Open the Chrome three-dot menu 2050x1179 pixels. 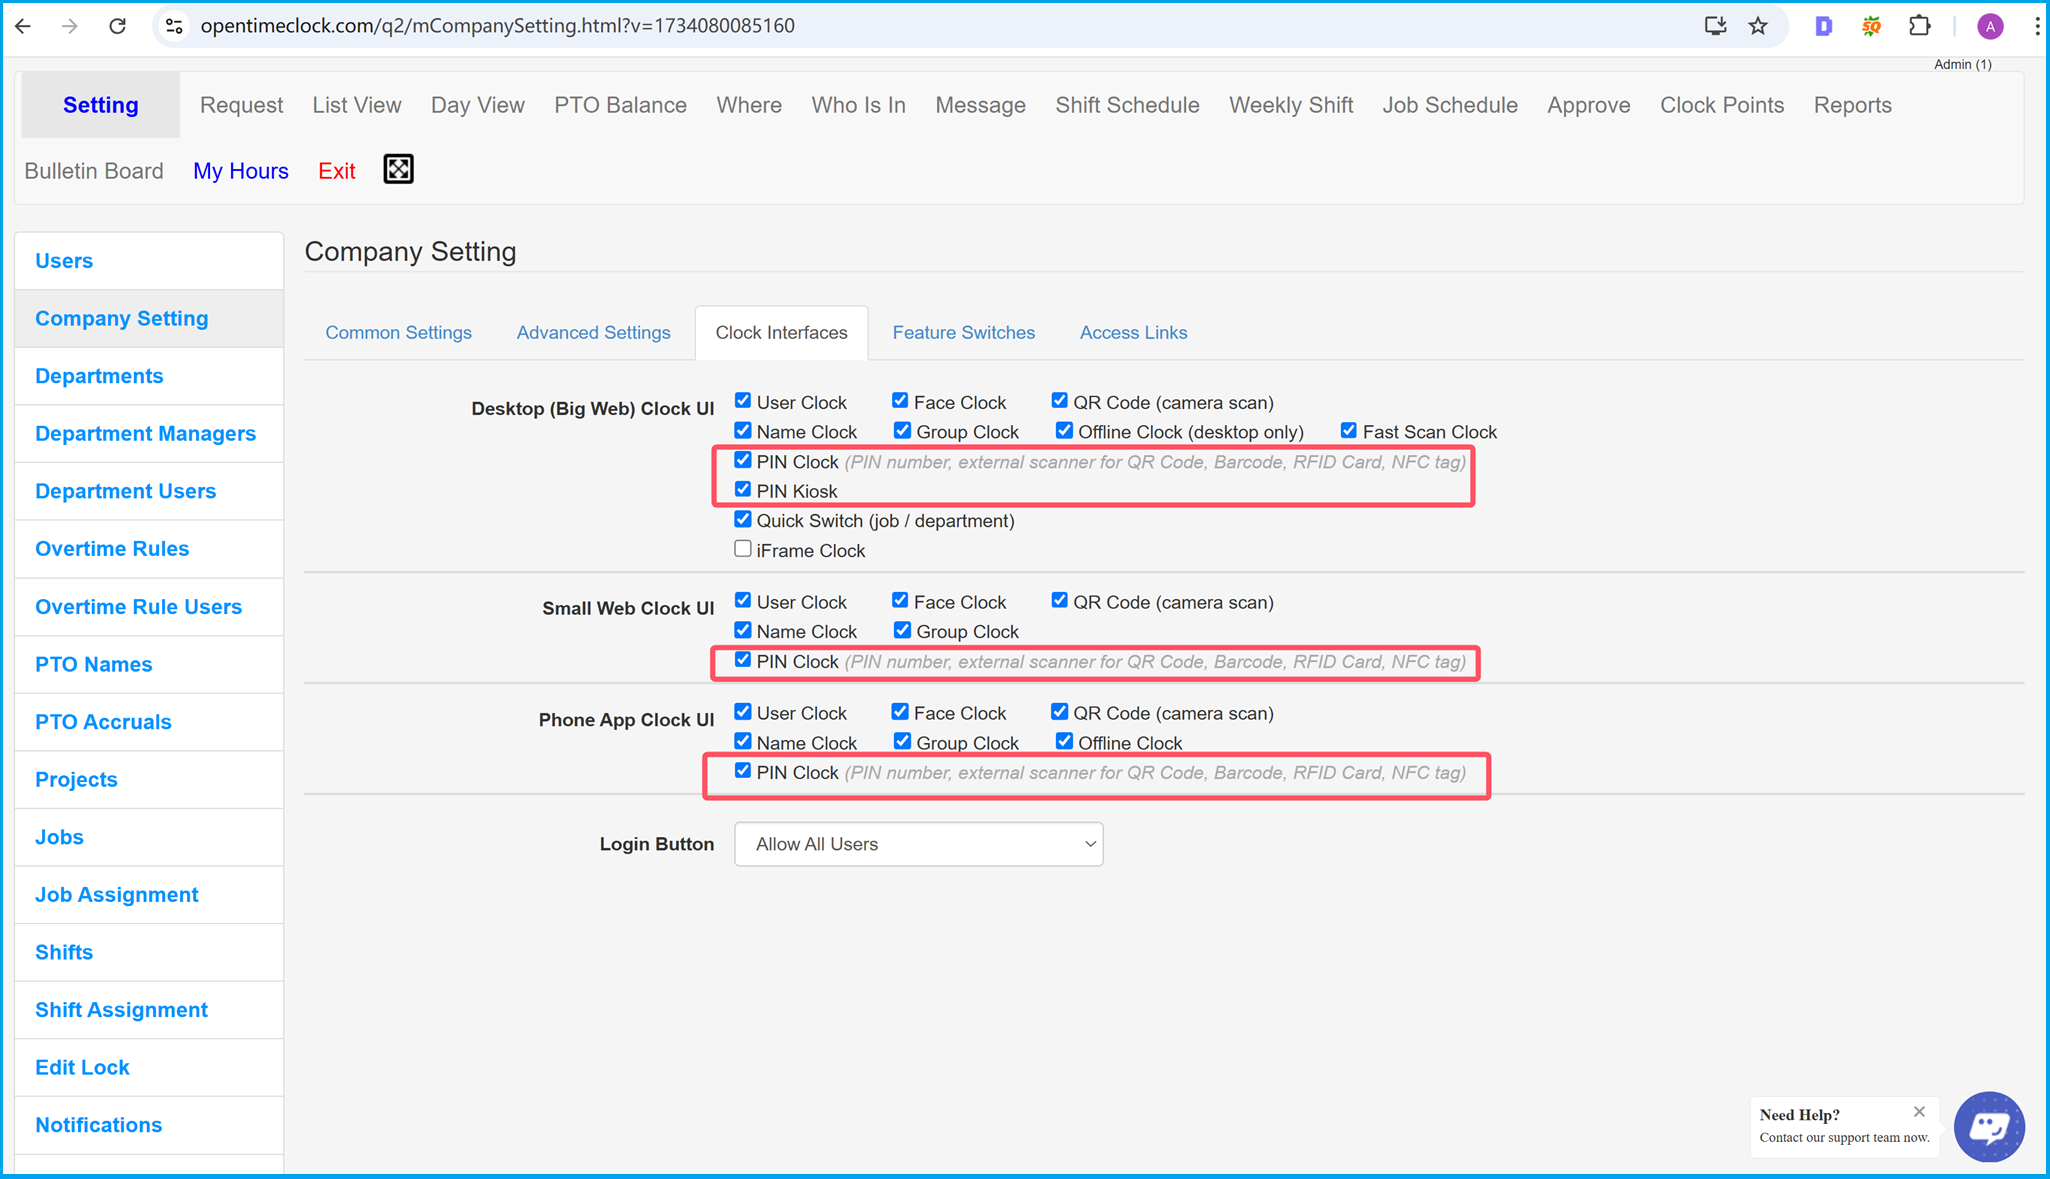point(2037,26)
